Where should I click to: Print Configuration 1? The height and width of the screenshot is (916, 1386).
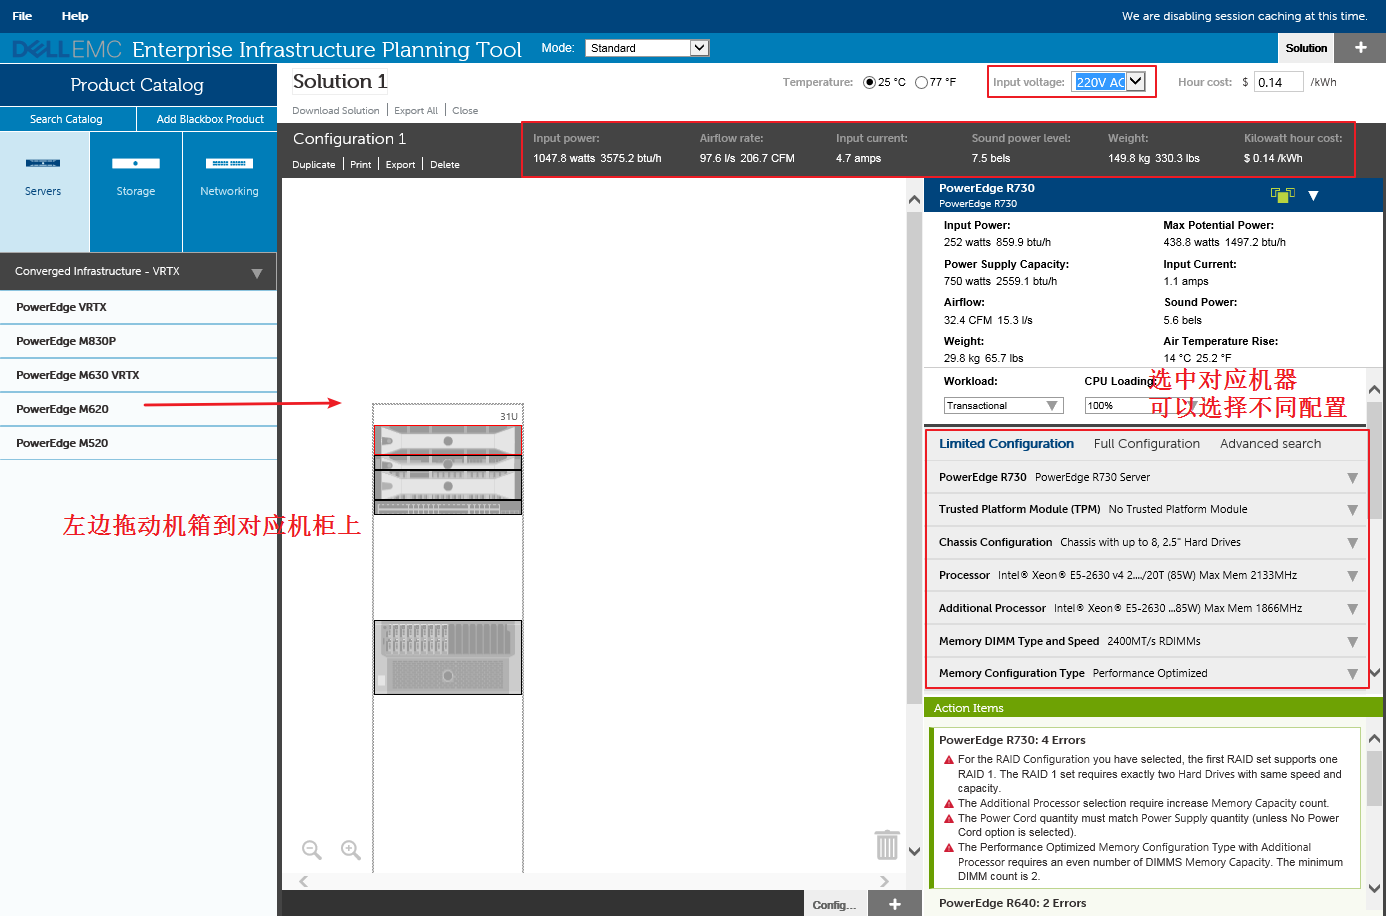[x=361, y=165]
